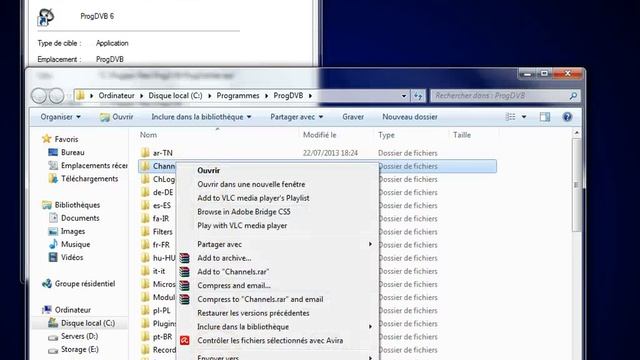Click the Taille column header
The height and width of the screenshot is (360, 640).
[x=462, y=135]
